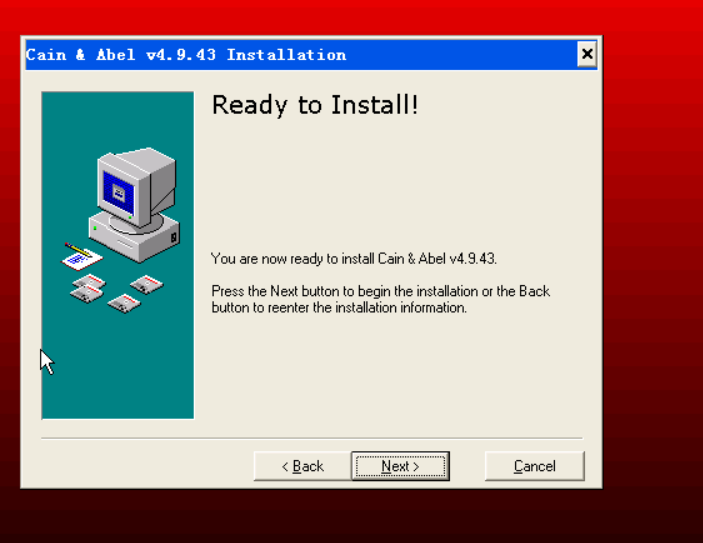Click the 'You are now ready to install' text
The width and height of the screenshot is (703, 543).
354,259
